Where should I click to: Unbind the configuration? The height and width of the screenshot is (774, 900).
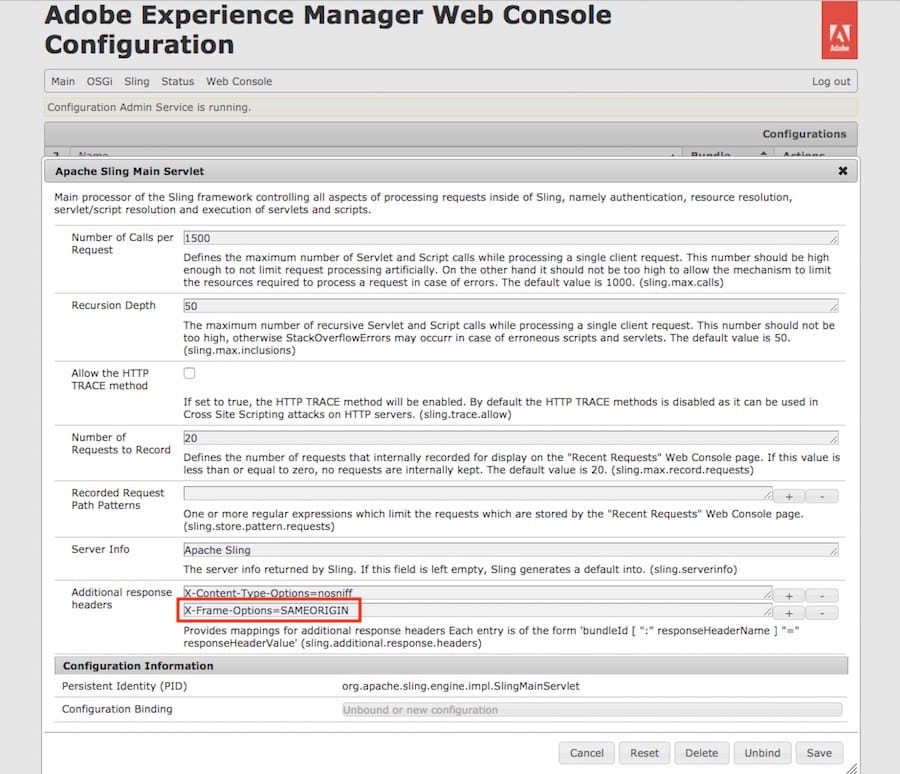(762, 753)
